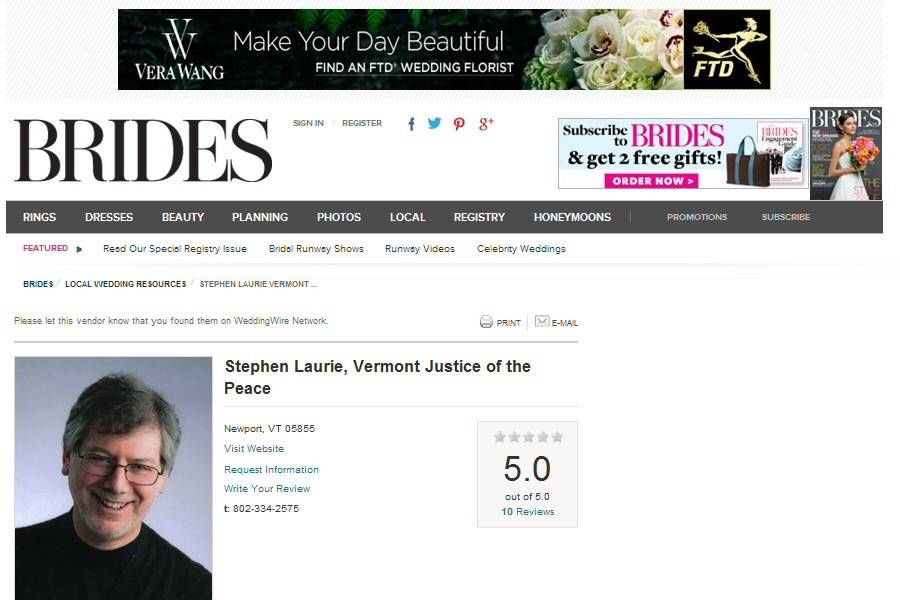Open the Local navigation item
The image size is (900, 600).
pos(408,217)
